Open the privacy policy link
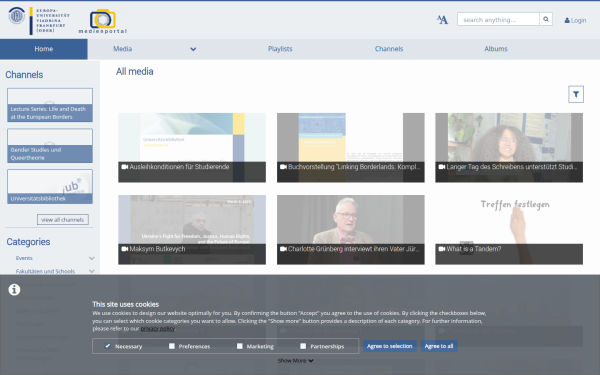 pos(158,329)
